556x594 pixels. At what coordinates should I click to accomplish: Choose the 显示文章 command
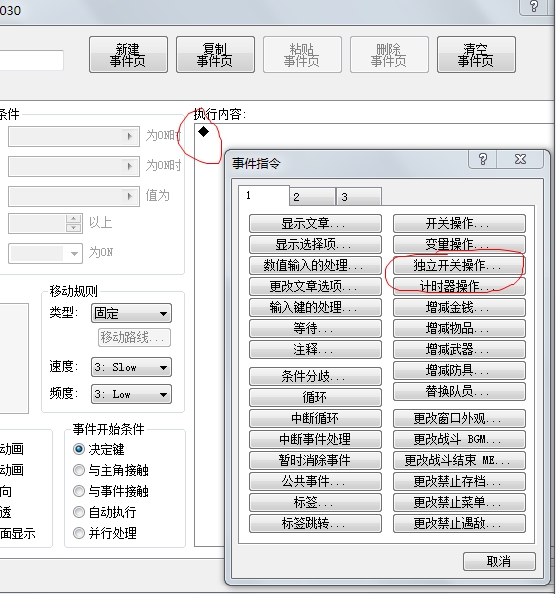(315, 223)
